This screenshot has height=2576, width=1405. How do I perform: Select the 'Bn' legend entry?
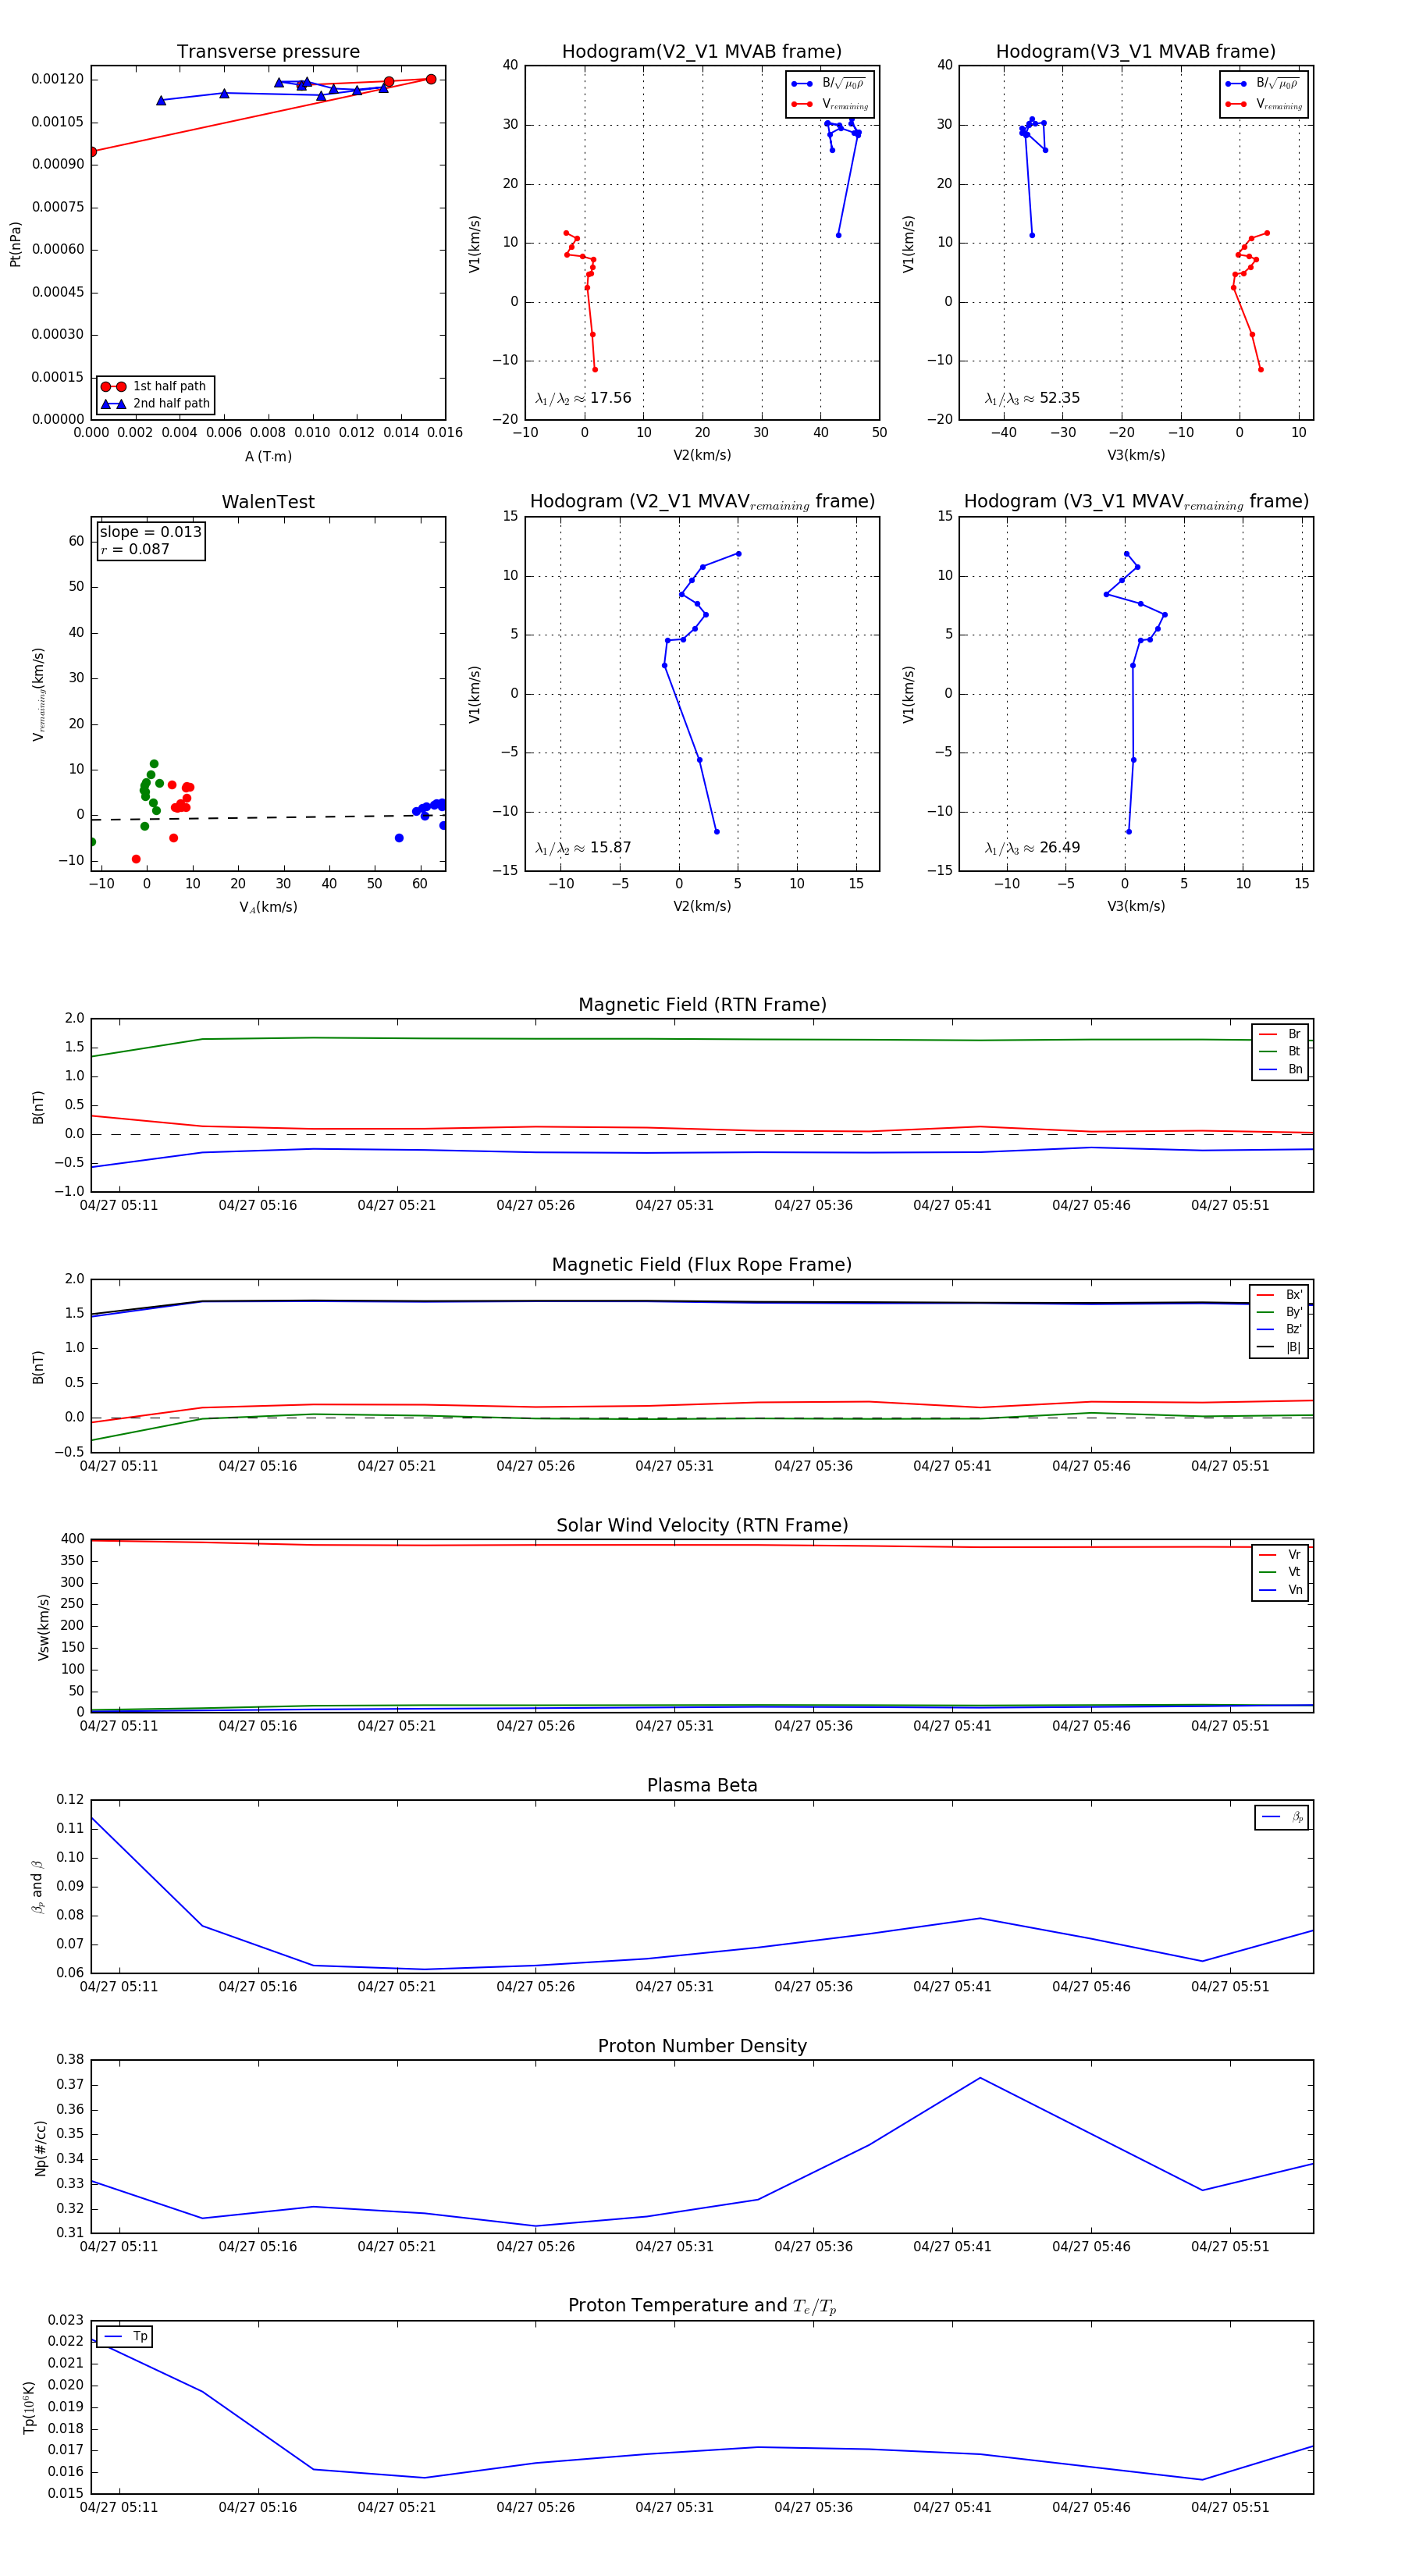click(1280, 1070)
